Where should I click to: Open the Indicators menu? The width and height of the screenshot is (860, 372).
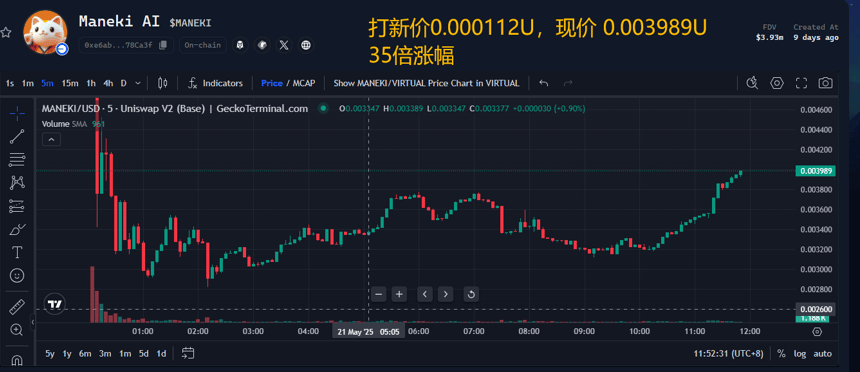click(215, 83)
